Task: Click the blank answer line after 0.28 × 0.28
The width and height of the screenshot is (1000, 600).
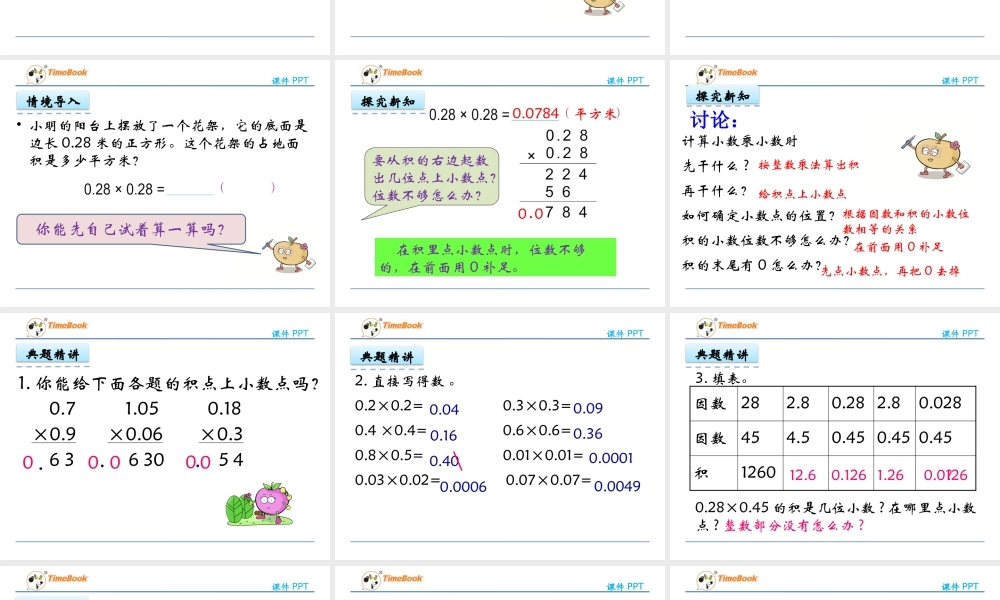Action: click(x=192, y=188)
